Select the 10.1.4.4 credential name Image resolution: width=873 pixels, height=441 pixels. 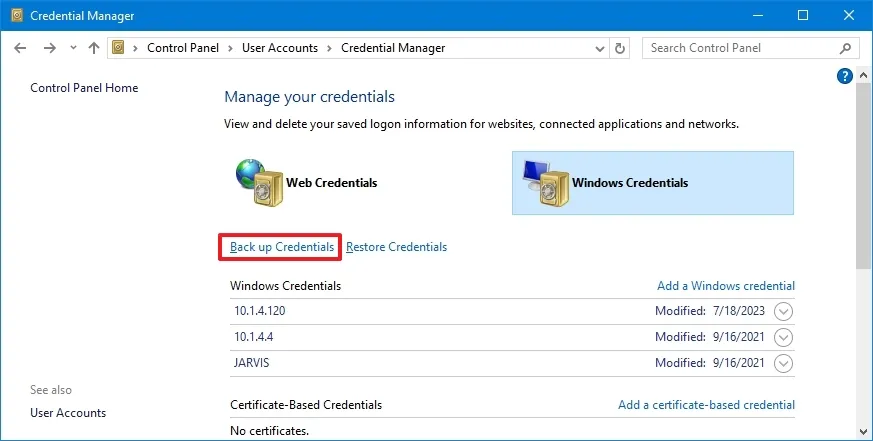(253, 337)
